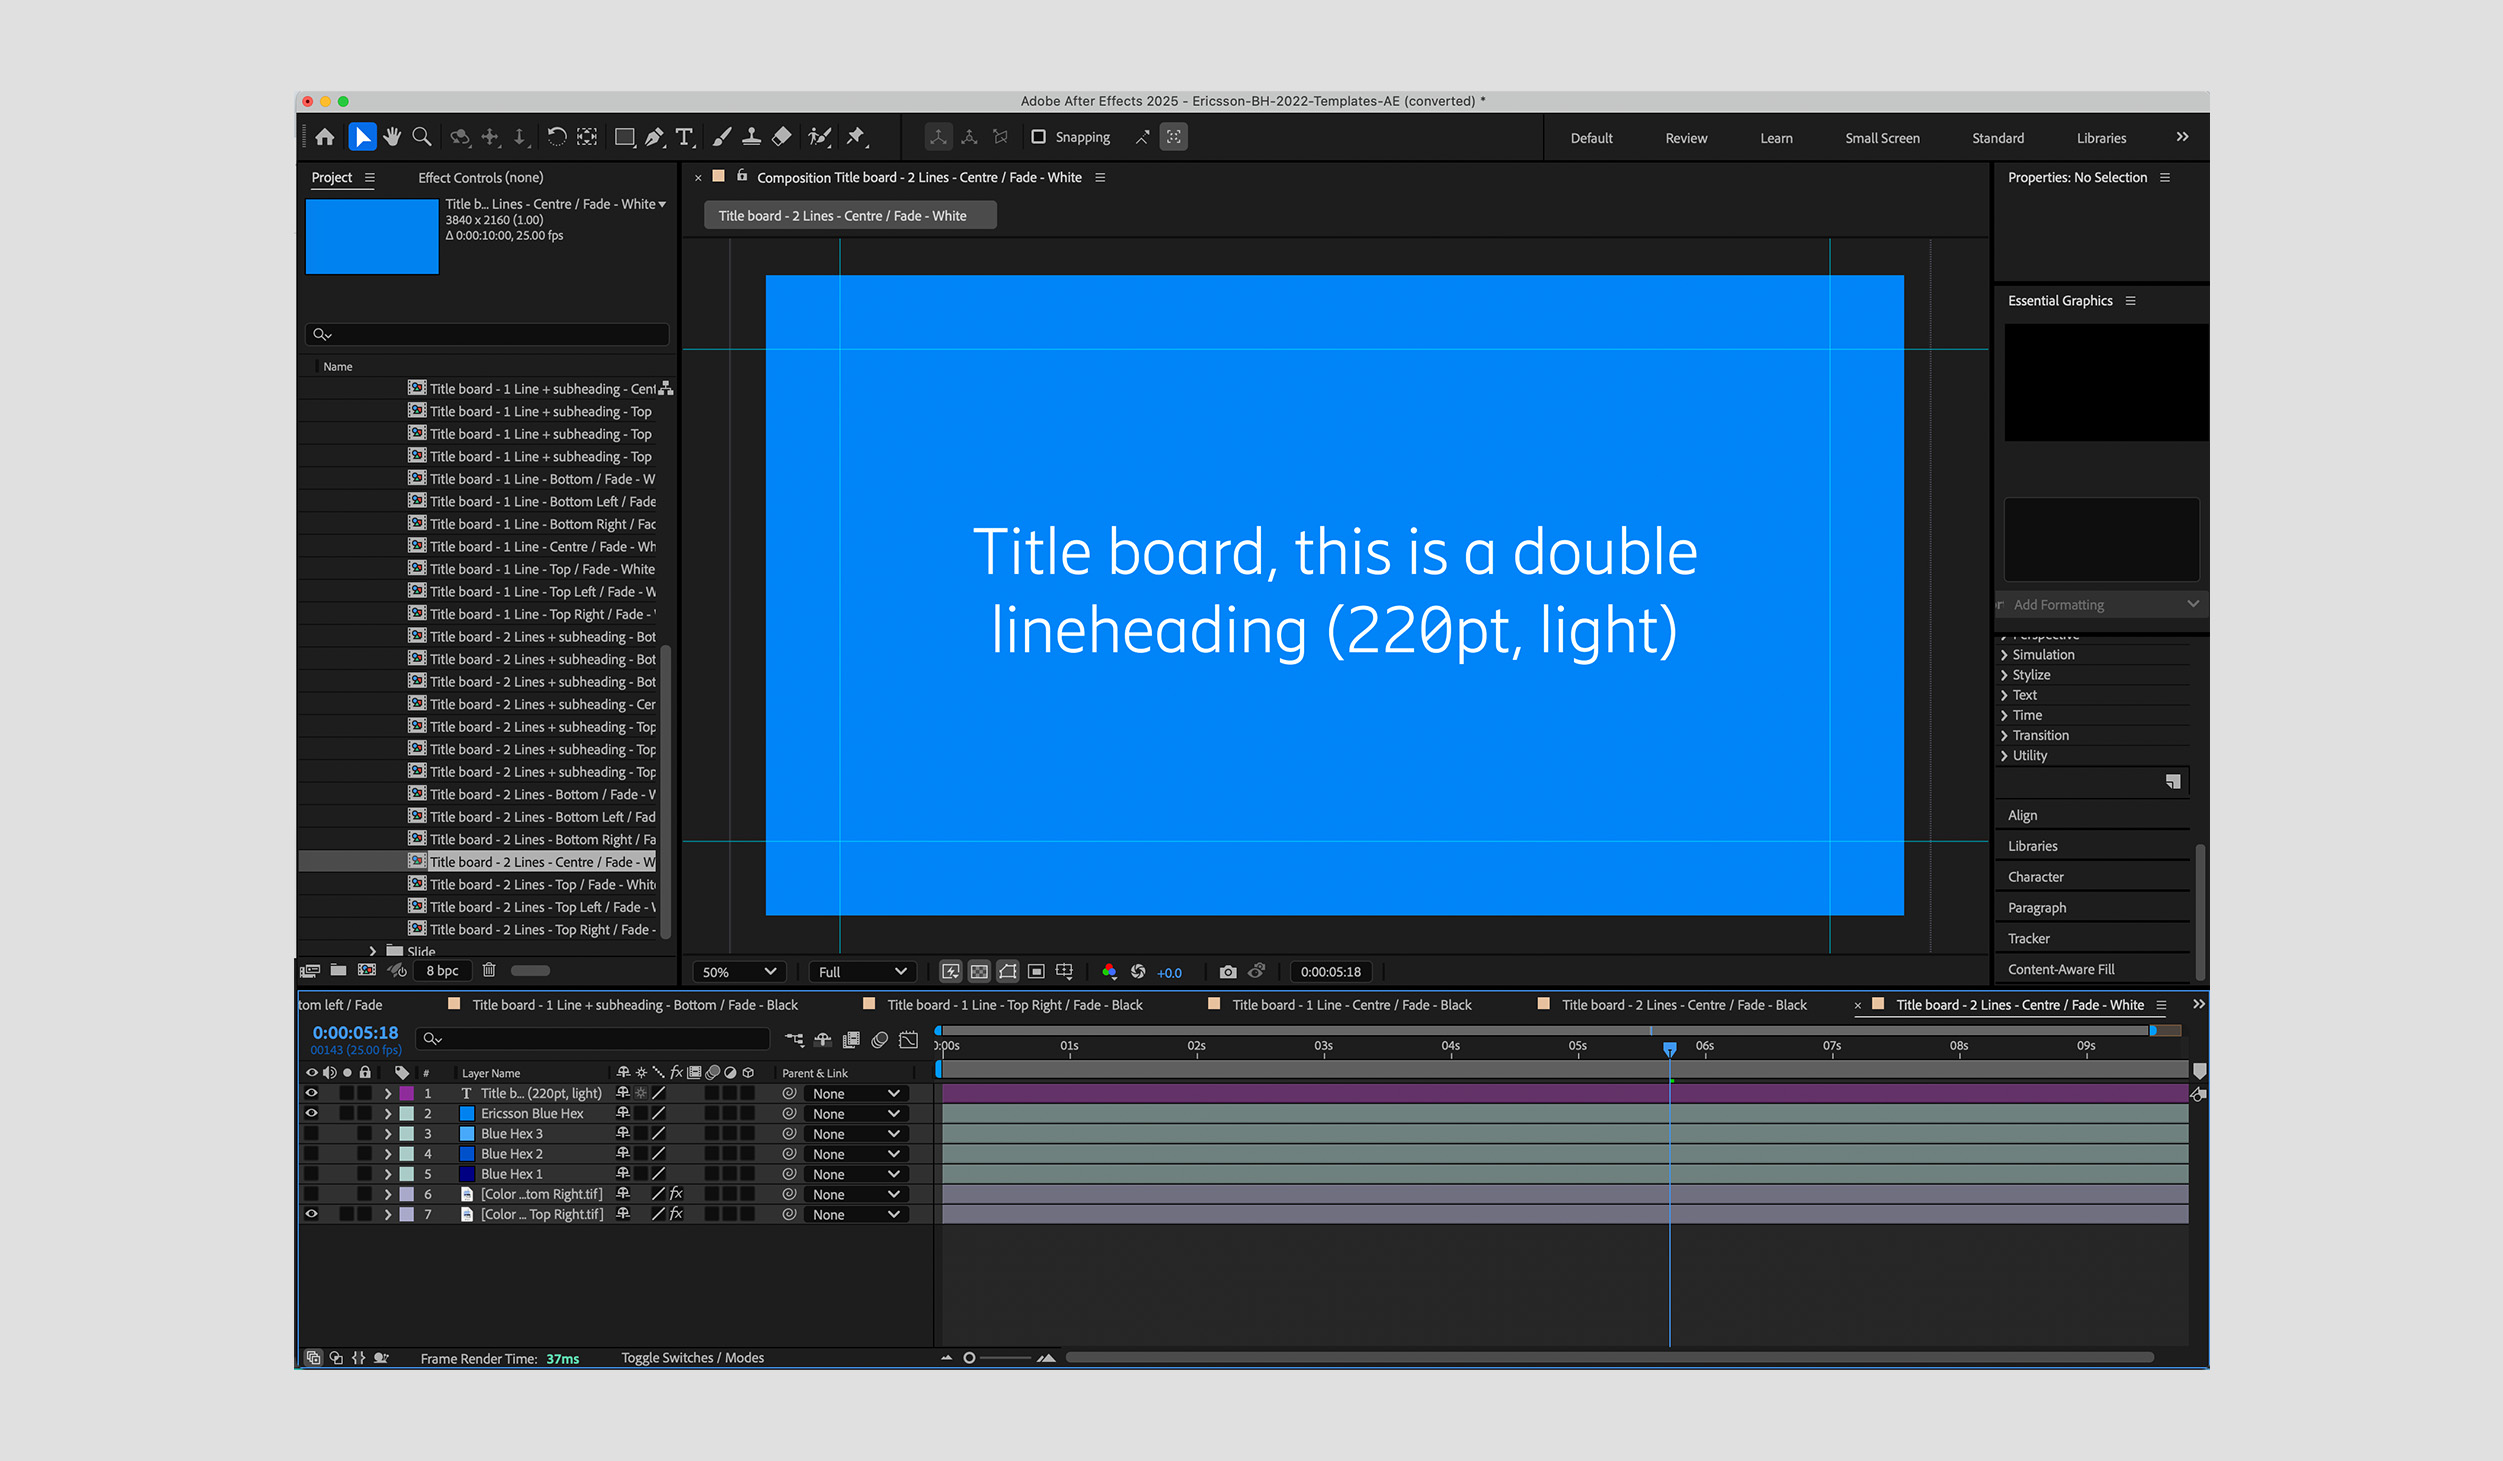Open timeline tab Title board - 2 Lines - Centre / Fade - Black
The width and height of the screenshot is (2503, 1461).
point(1684,1005)
